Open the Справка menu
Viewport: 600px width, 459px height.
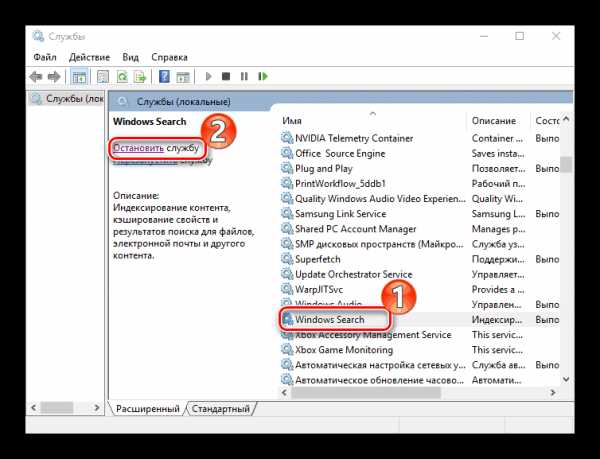(169, 57)
